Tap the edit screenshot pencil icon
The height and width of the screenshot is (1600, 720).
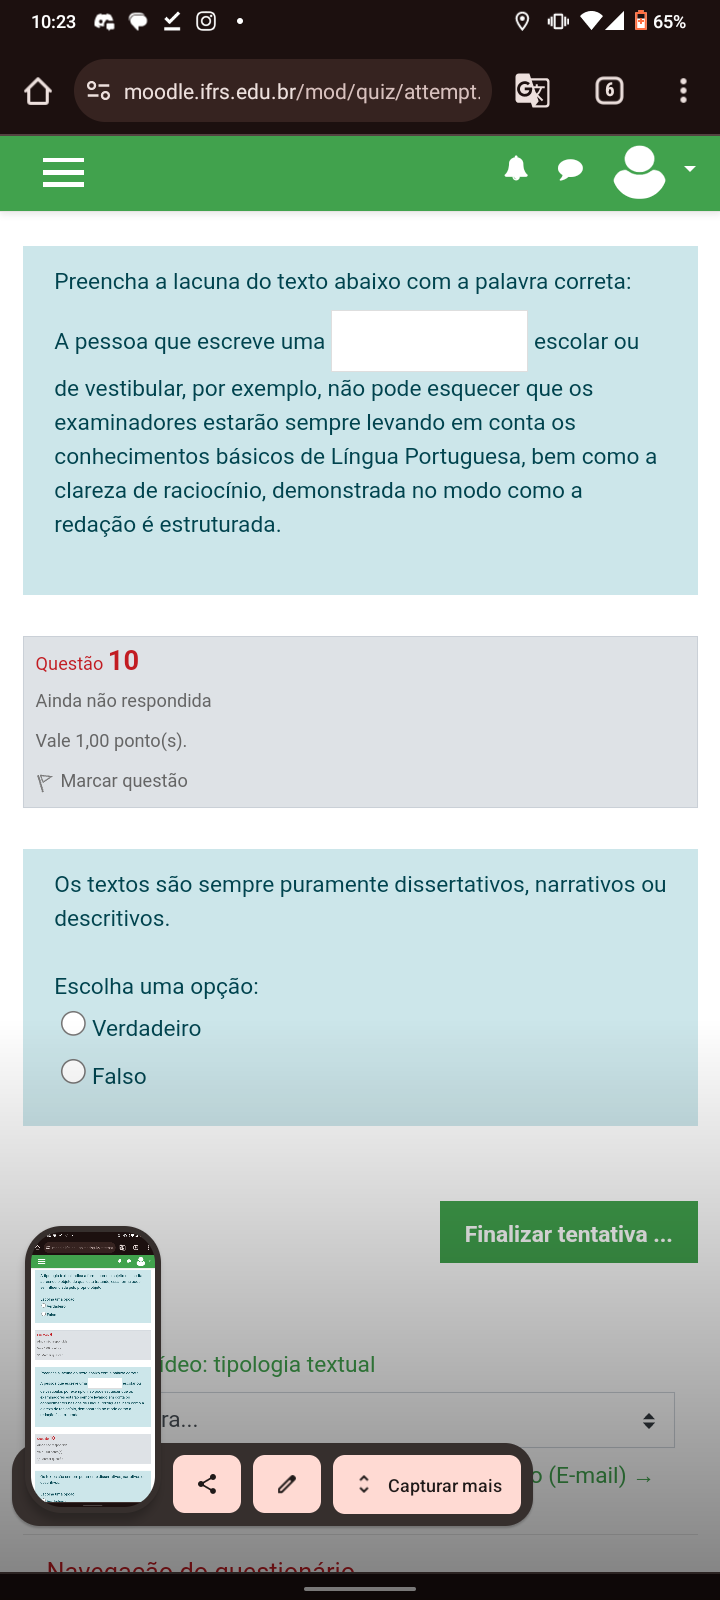[x=287, y=1485]
